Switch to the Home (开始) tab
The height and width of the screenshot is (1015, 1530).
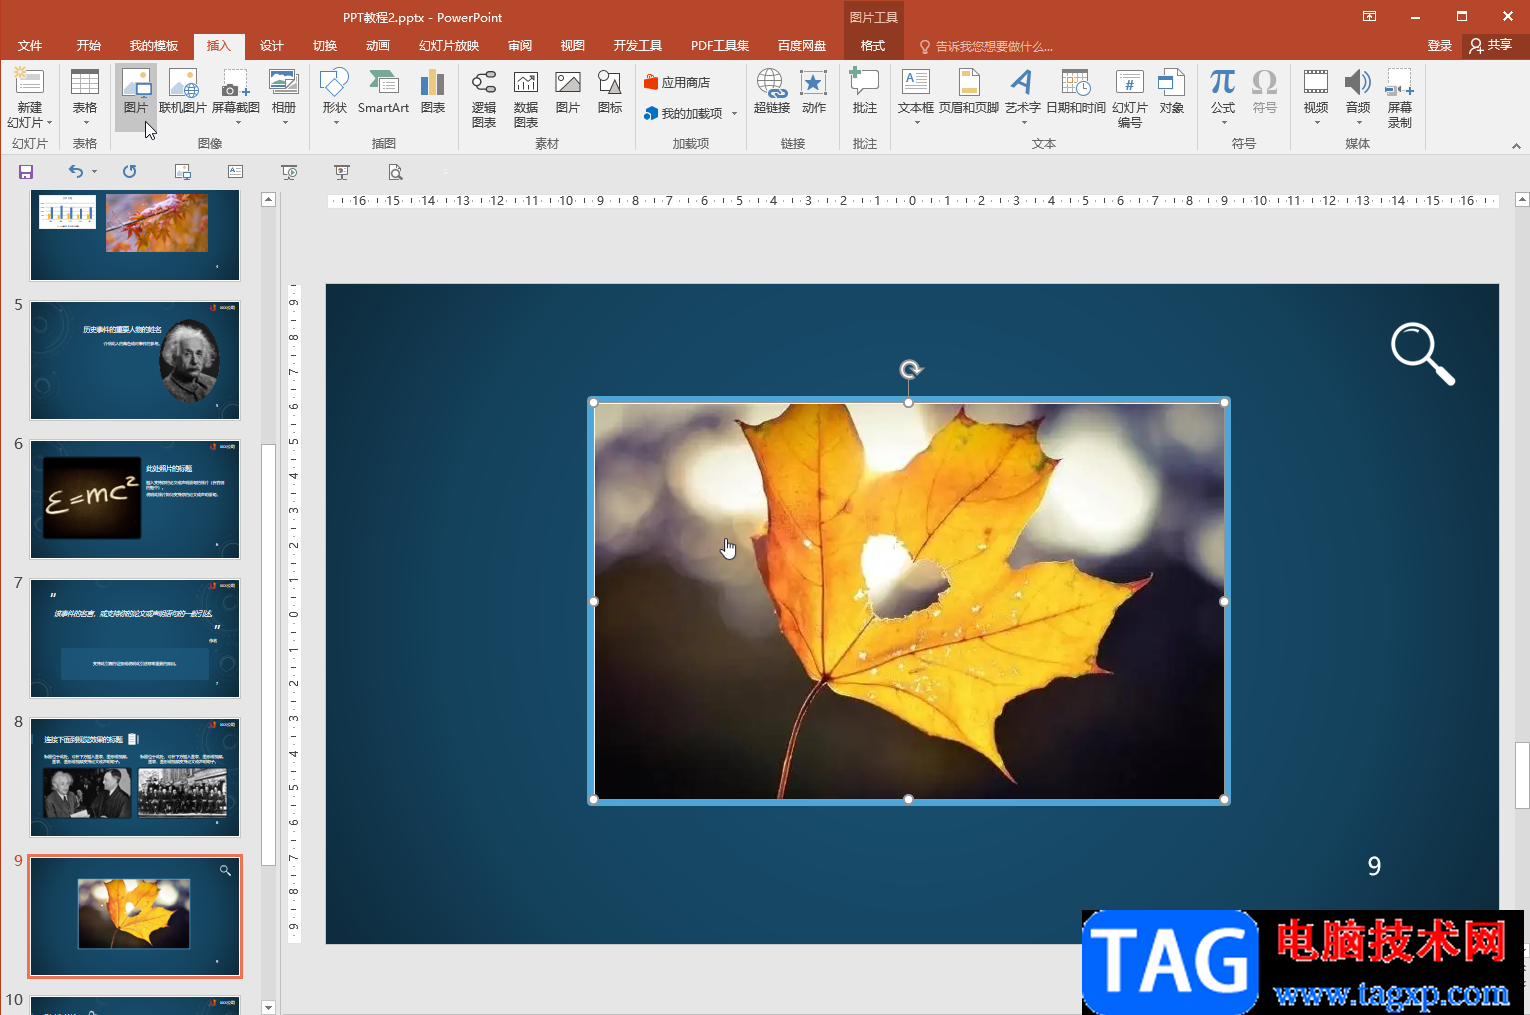89,46
